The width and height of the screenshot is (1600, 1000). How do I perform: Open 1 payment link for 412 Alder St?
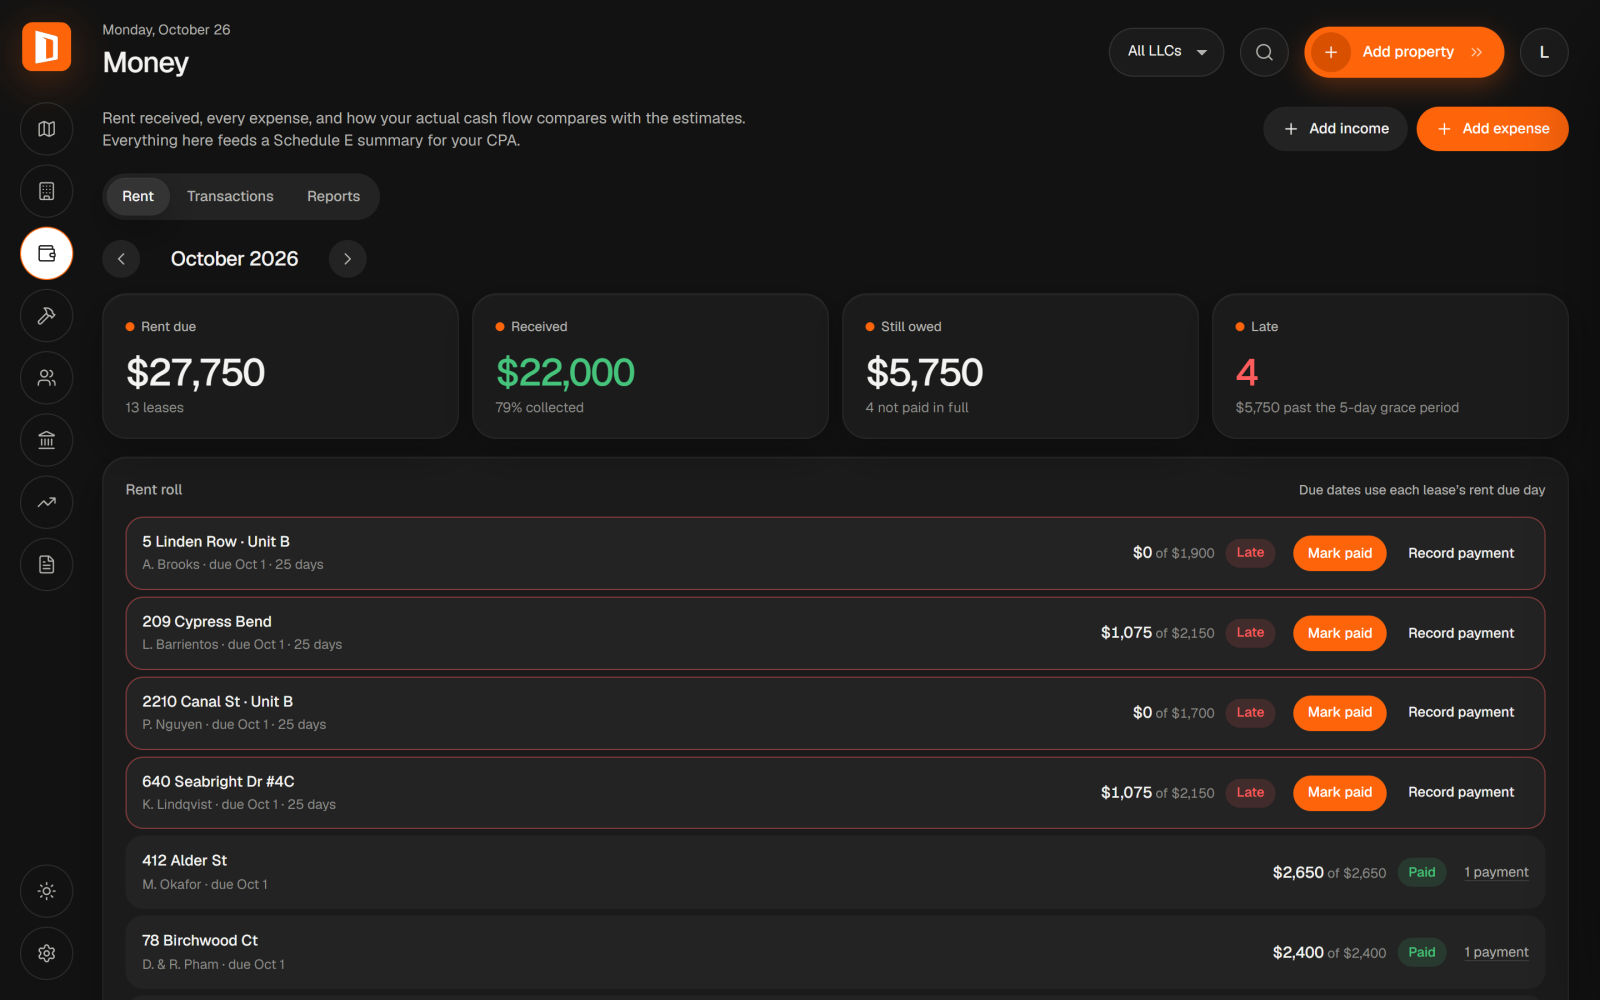(x=1496, y=872)
